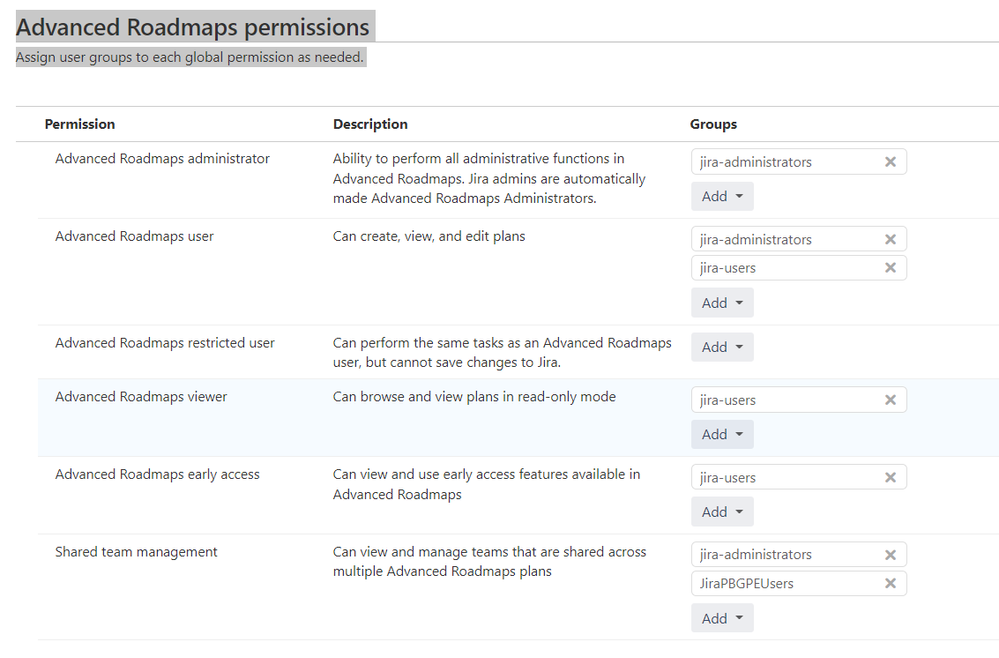Remove jira-administrators from Shared team management
This screenshot has height=658, width=999.
pyautogui.click(x=890, y=555)
